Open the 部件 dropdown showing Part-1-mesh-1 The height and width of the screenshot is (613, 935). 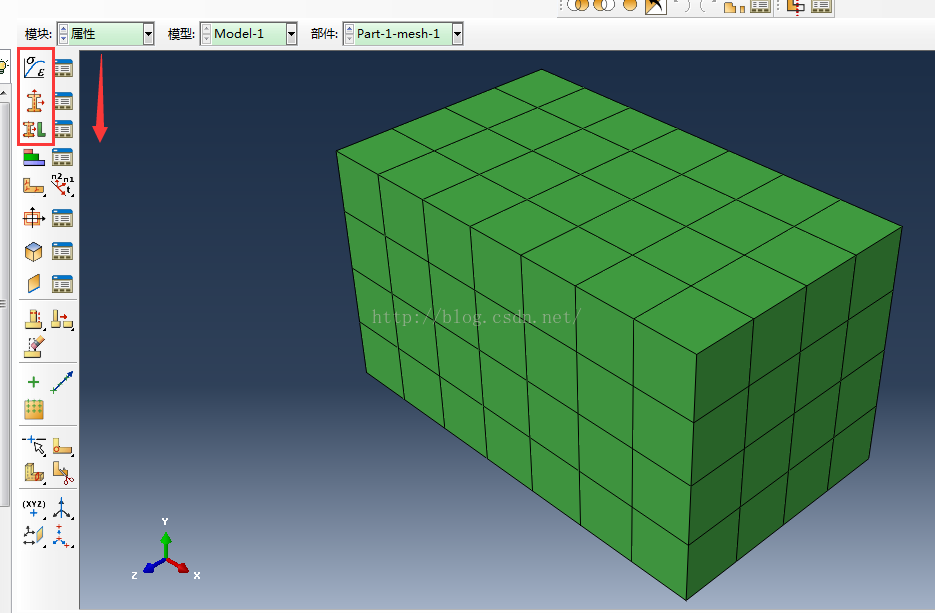tap(457, 35)
